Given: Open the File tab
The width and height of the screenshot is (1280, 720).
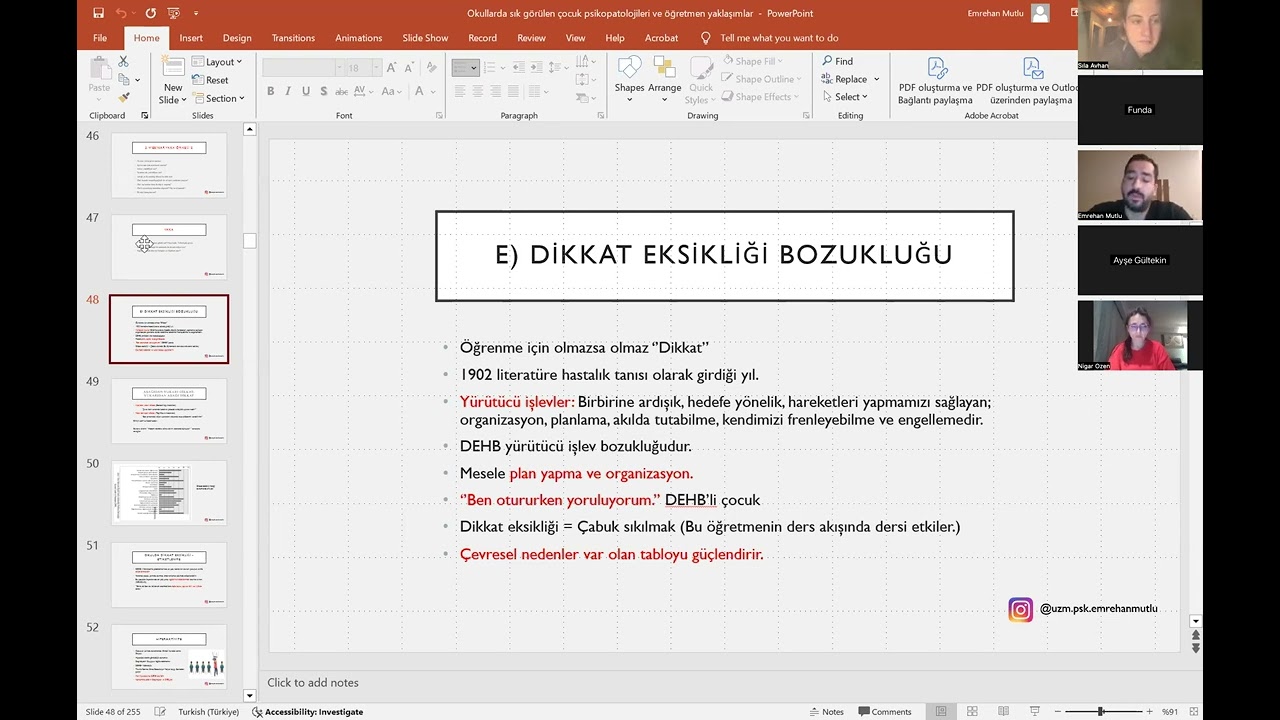Looking at the screenshot, I should [x=100, y=38].
